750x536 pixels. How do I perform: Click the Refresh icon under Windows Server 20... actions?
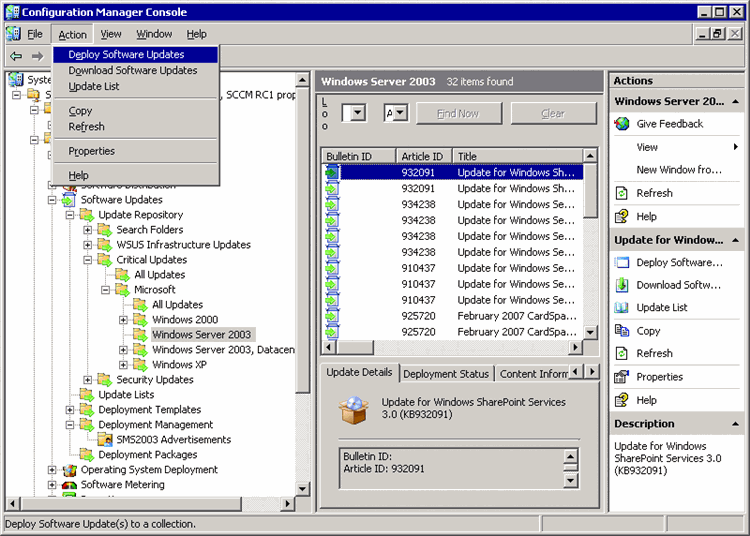coord(622,193)
